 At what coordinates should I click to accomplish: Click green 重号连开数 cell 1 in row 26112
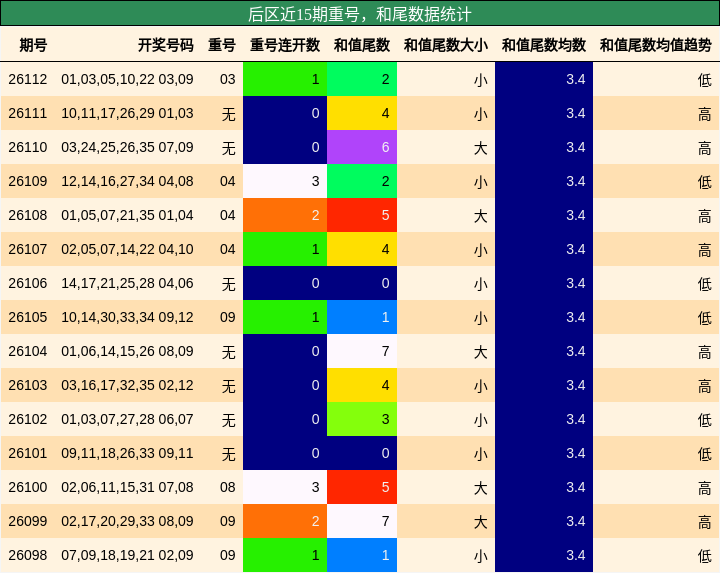285,79
